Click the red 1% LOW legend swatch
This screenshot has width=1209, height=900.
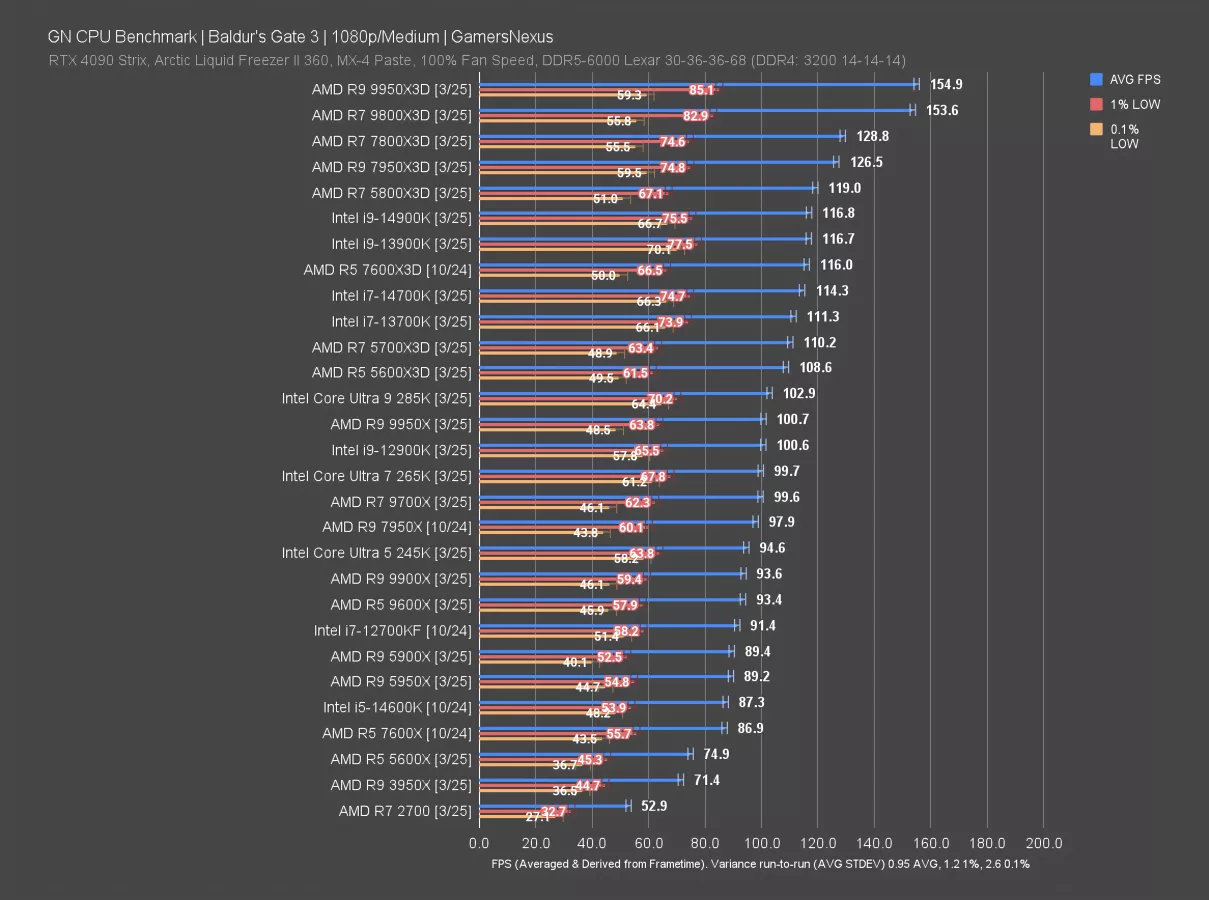1097,104
